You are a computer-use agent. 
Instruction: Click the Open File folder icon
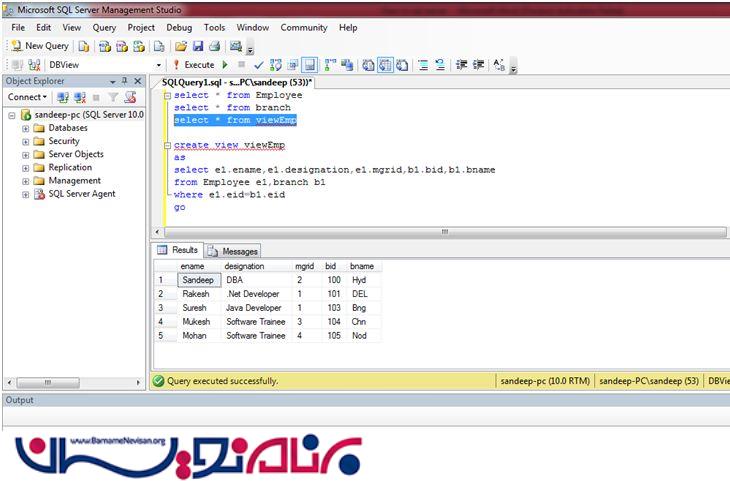click(180, 46)
